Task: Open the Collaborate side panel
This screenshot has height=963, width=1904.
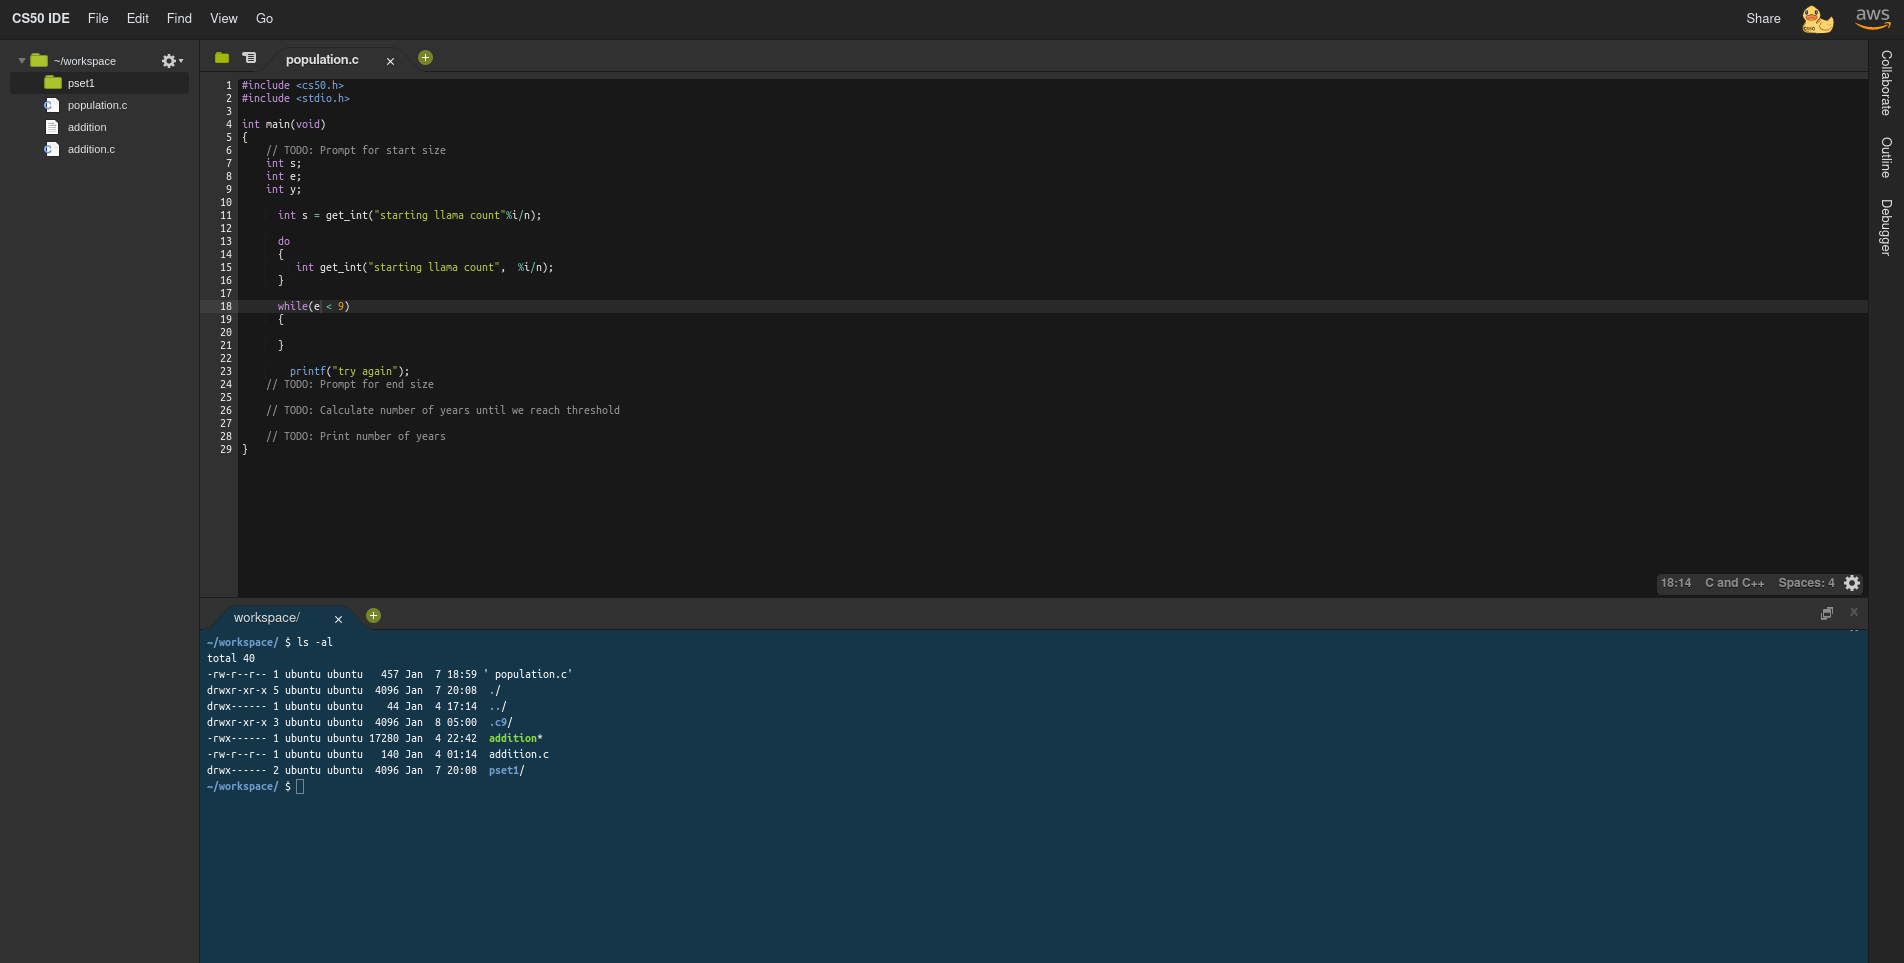Action: point(1886,83)
